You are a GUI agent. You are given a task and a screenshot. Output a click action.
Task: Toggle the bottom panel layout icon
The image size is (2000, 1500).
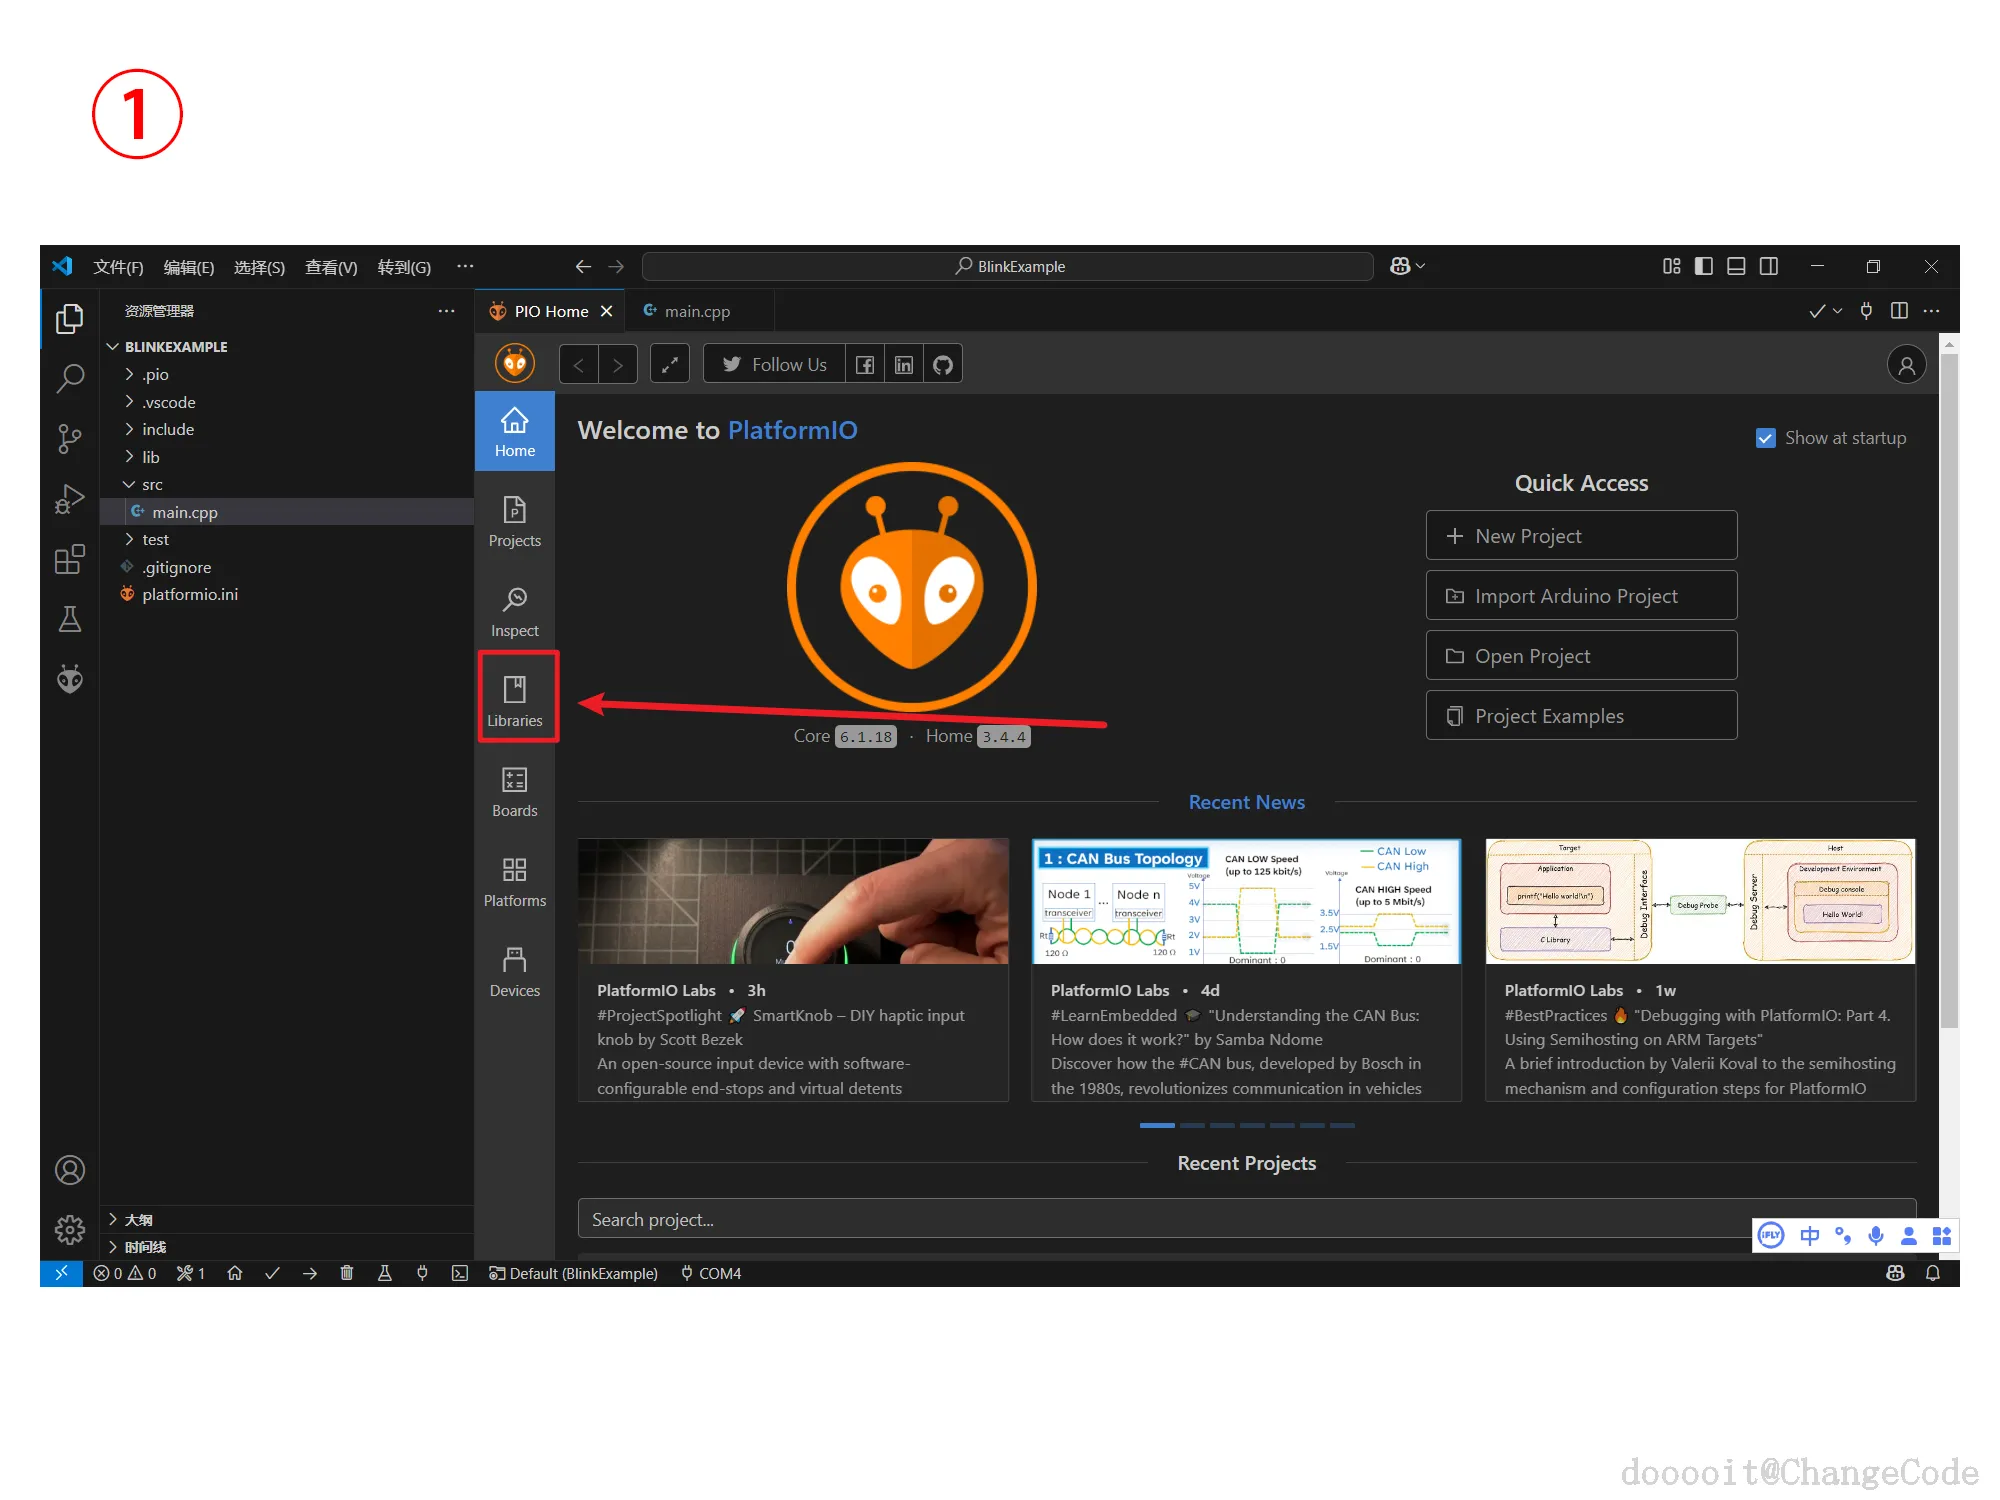tap(1736, 266)
